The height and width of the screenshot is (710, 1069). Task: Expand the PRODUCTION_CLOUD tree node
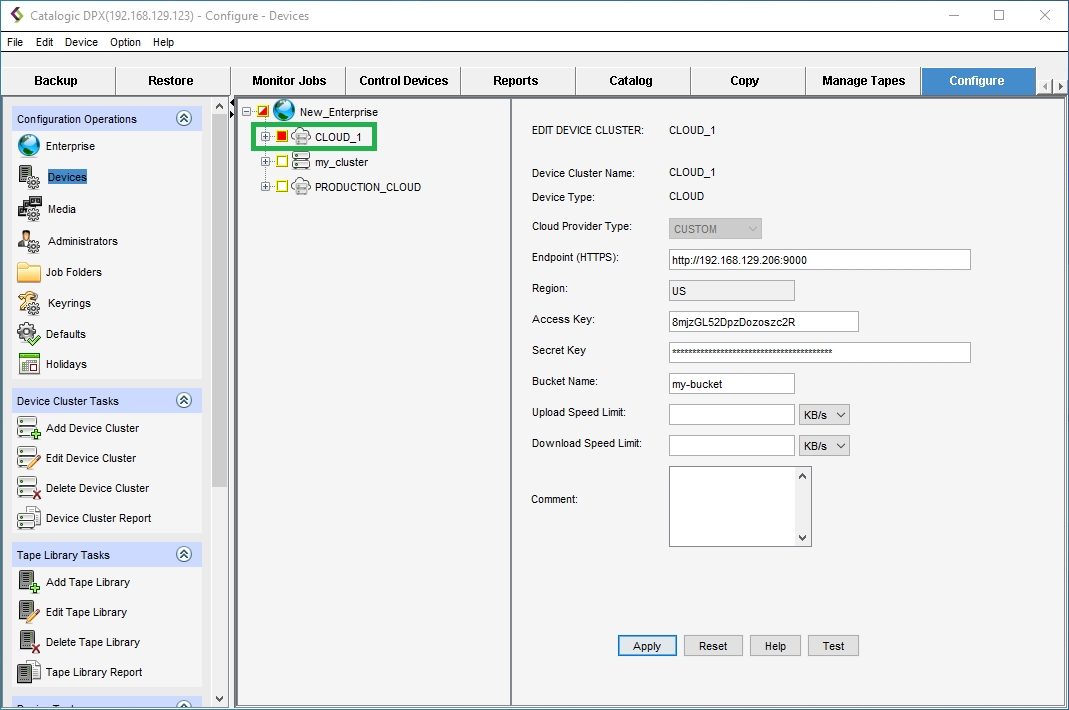[266, 187]
